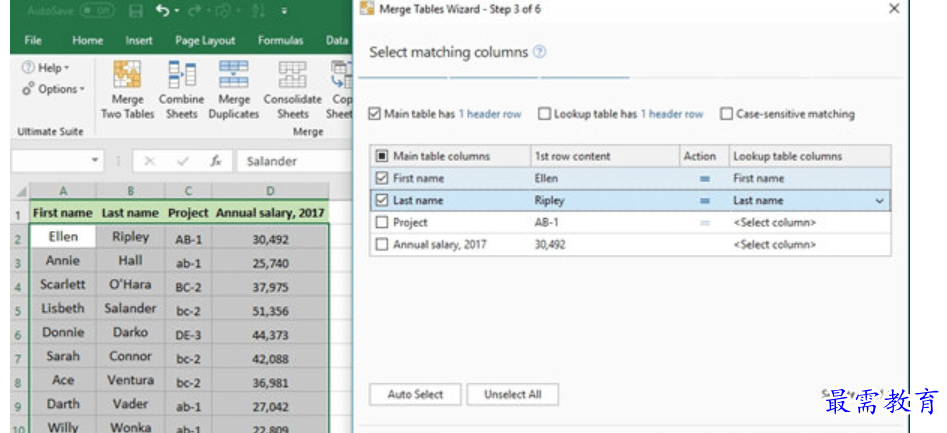Open the First name lookup column dropdown
This screenshot has height=433, width=947.
click(x=809, y=179)
